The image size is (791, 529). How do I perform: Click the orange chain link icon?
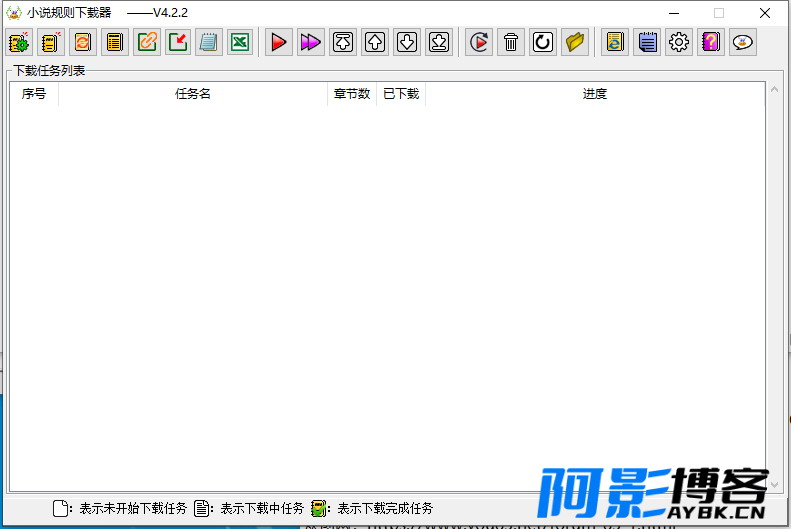coord(147,42)
